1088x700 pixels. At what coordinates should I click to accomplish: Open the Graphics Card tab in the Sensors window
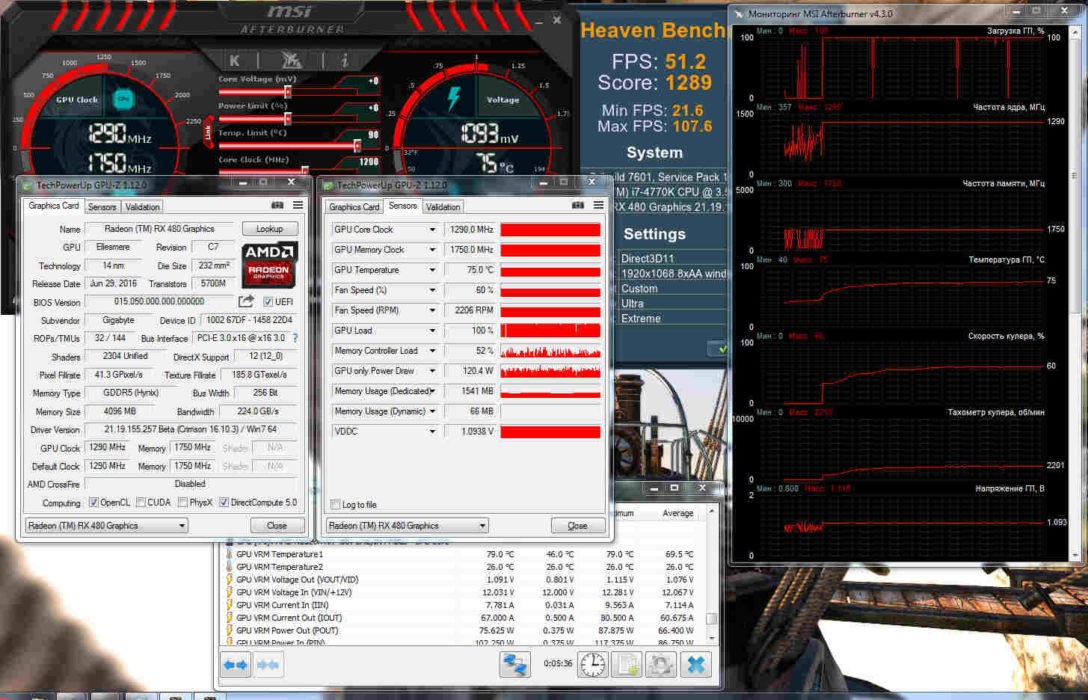[x=354, y=207]
